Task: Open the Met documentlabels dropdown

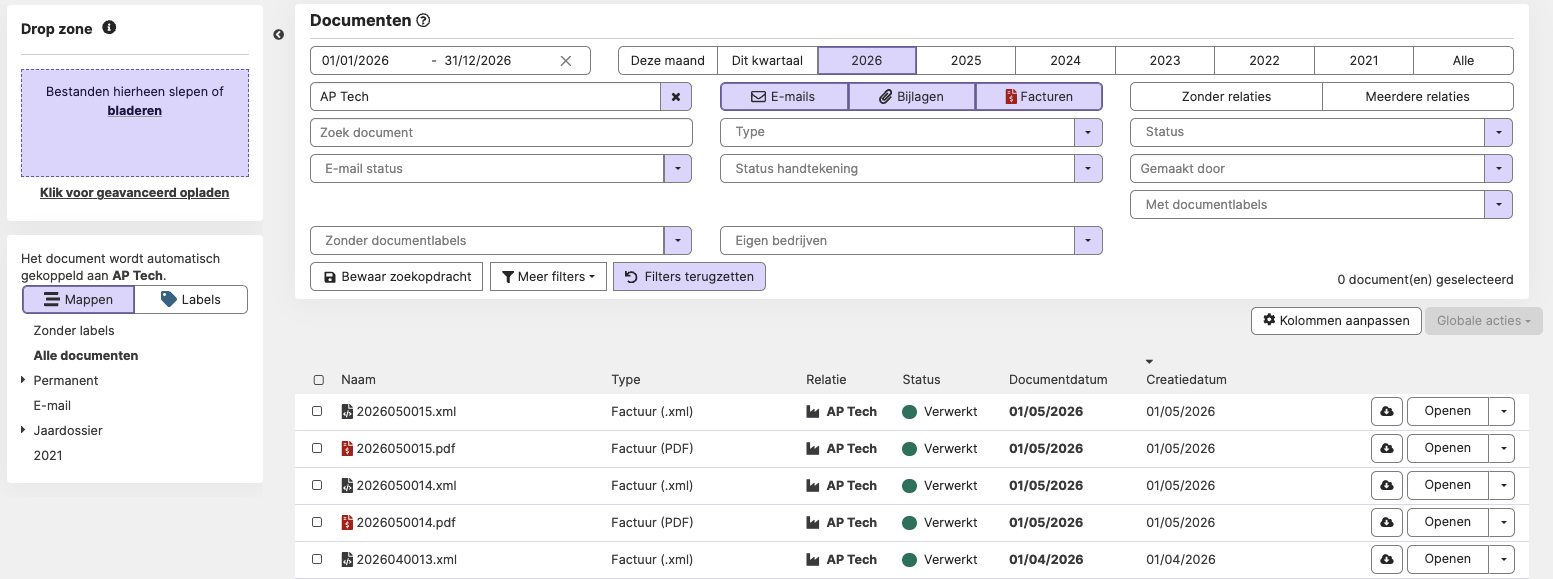Action: tap(1498, 205)
